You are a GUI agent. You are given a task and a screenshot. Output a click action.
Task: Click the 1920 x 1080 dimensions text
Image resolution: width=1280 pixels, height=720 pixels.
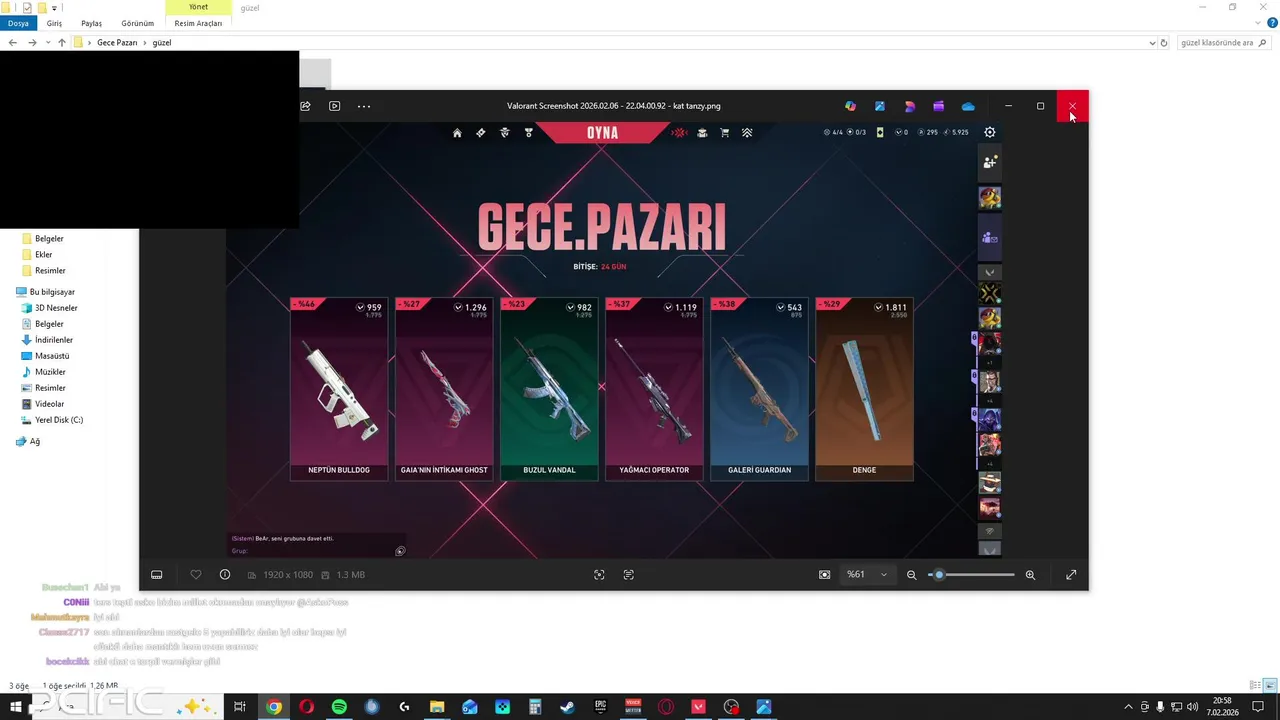point(288,575)
